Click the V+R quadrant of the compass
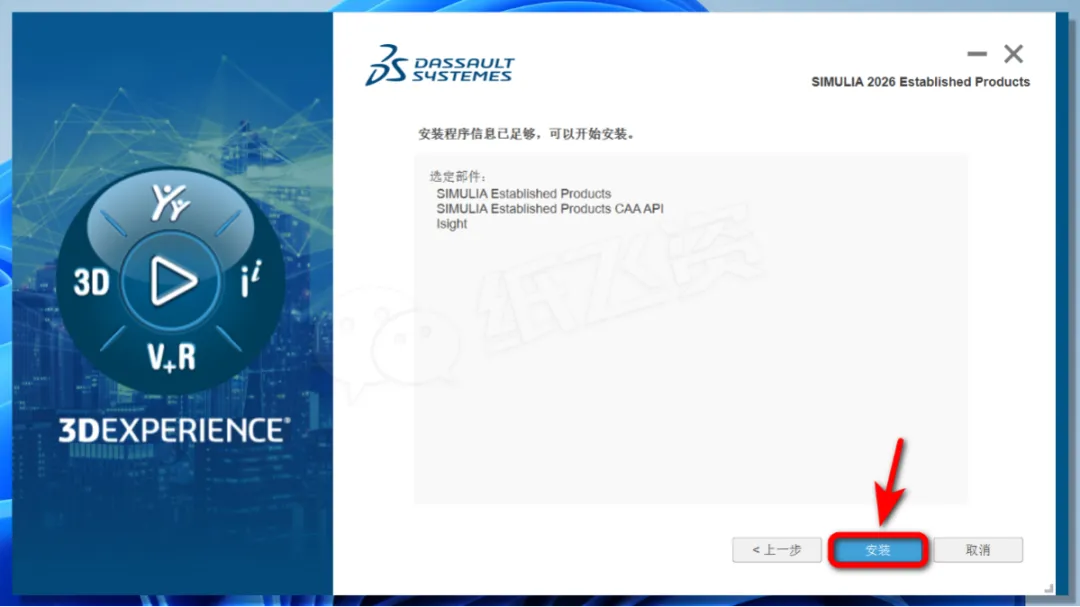Viewport: 1080px width, 607px height. point(172,358)
